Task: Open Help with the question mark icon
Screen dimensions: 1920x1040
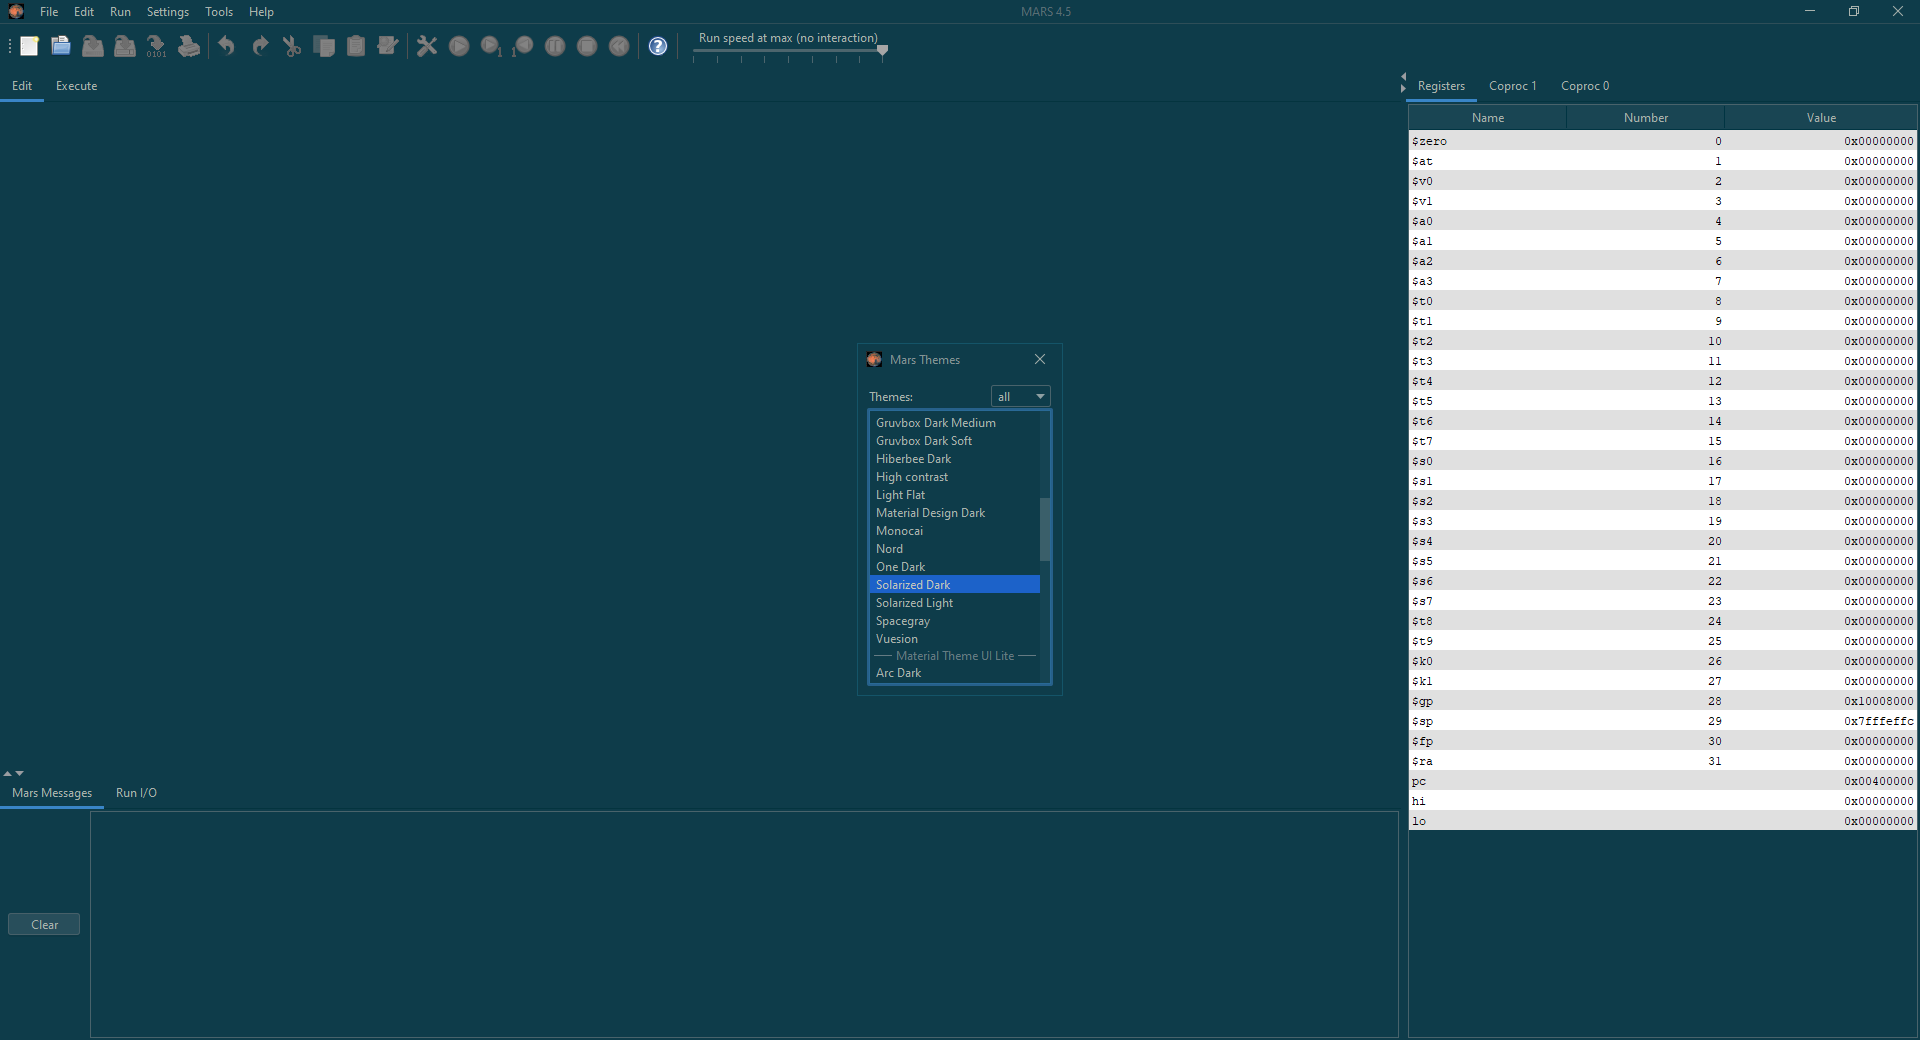Action: pyautogui.click(x=658, y=46)
